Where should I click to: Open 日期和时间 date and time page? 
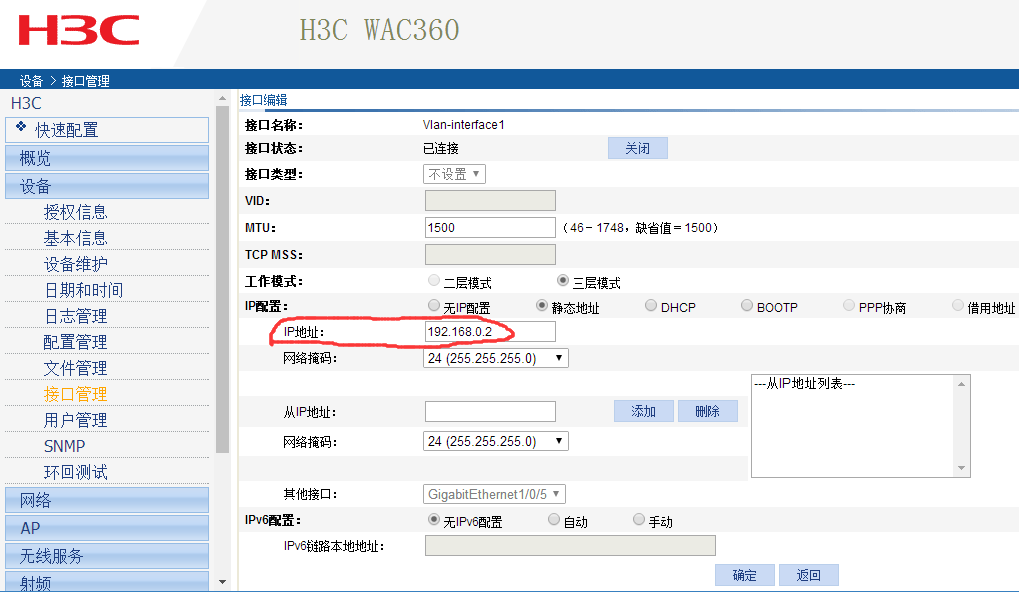tap(84, 290)
